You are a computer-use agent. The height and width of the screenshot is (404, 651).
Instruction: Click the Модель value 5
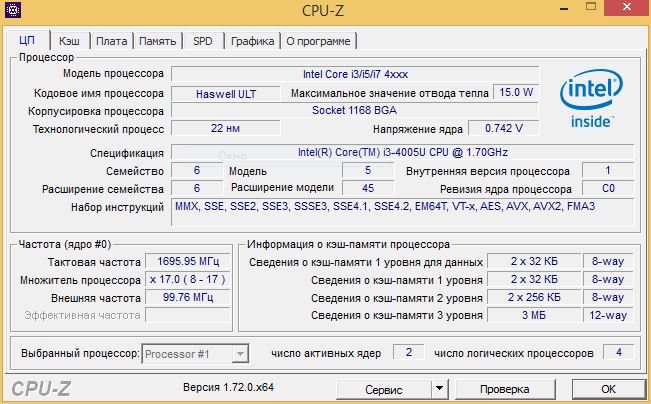coord(368,170)
